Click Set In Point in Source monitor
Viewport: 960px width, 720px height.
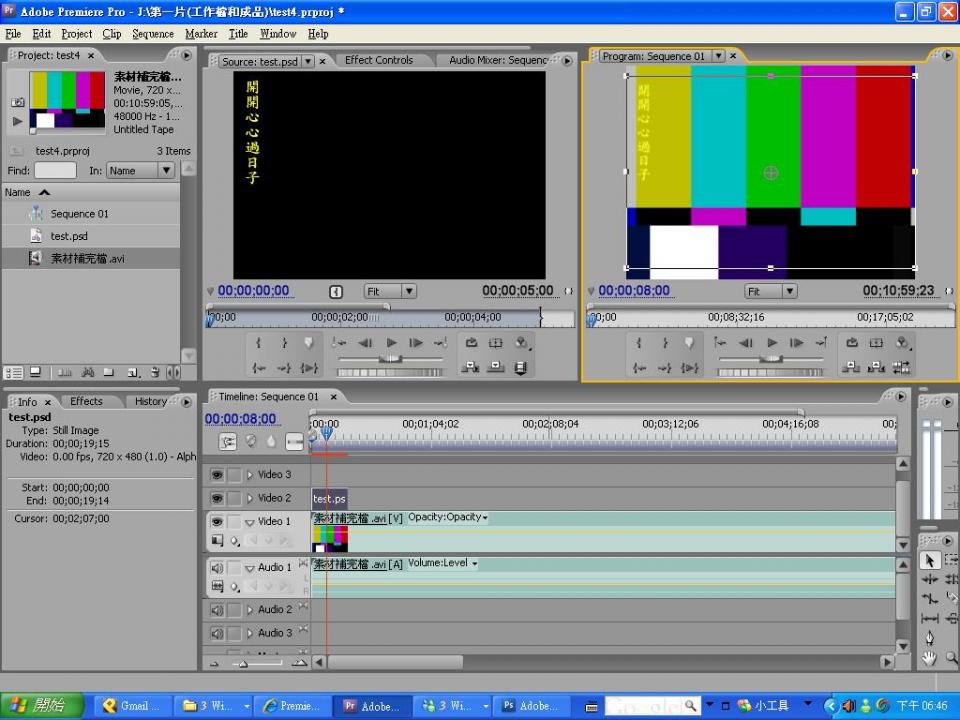[258, 343]
